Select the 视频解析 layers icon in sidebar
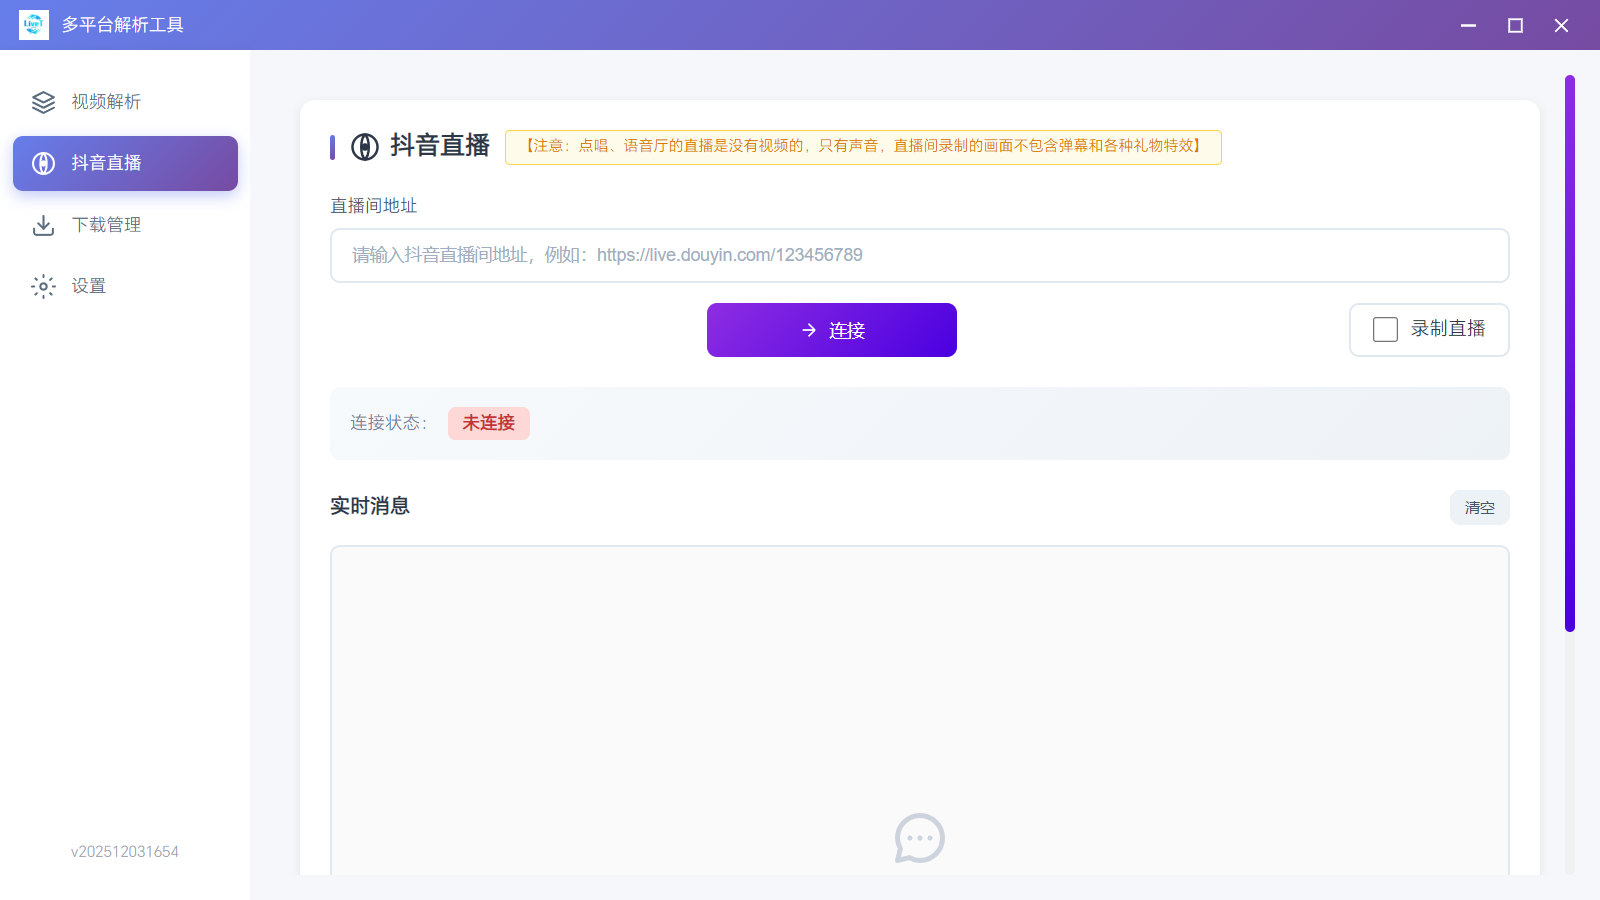Image resolution: width=1600 pixels, height=900 pixels. click(x=42, y=101)
